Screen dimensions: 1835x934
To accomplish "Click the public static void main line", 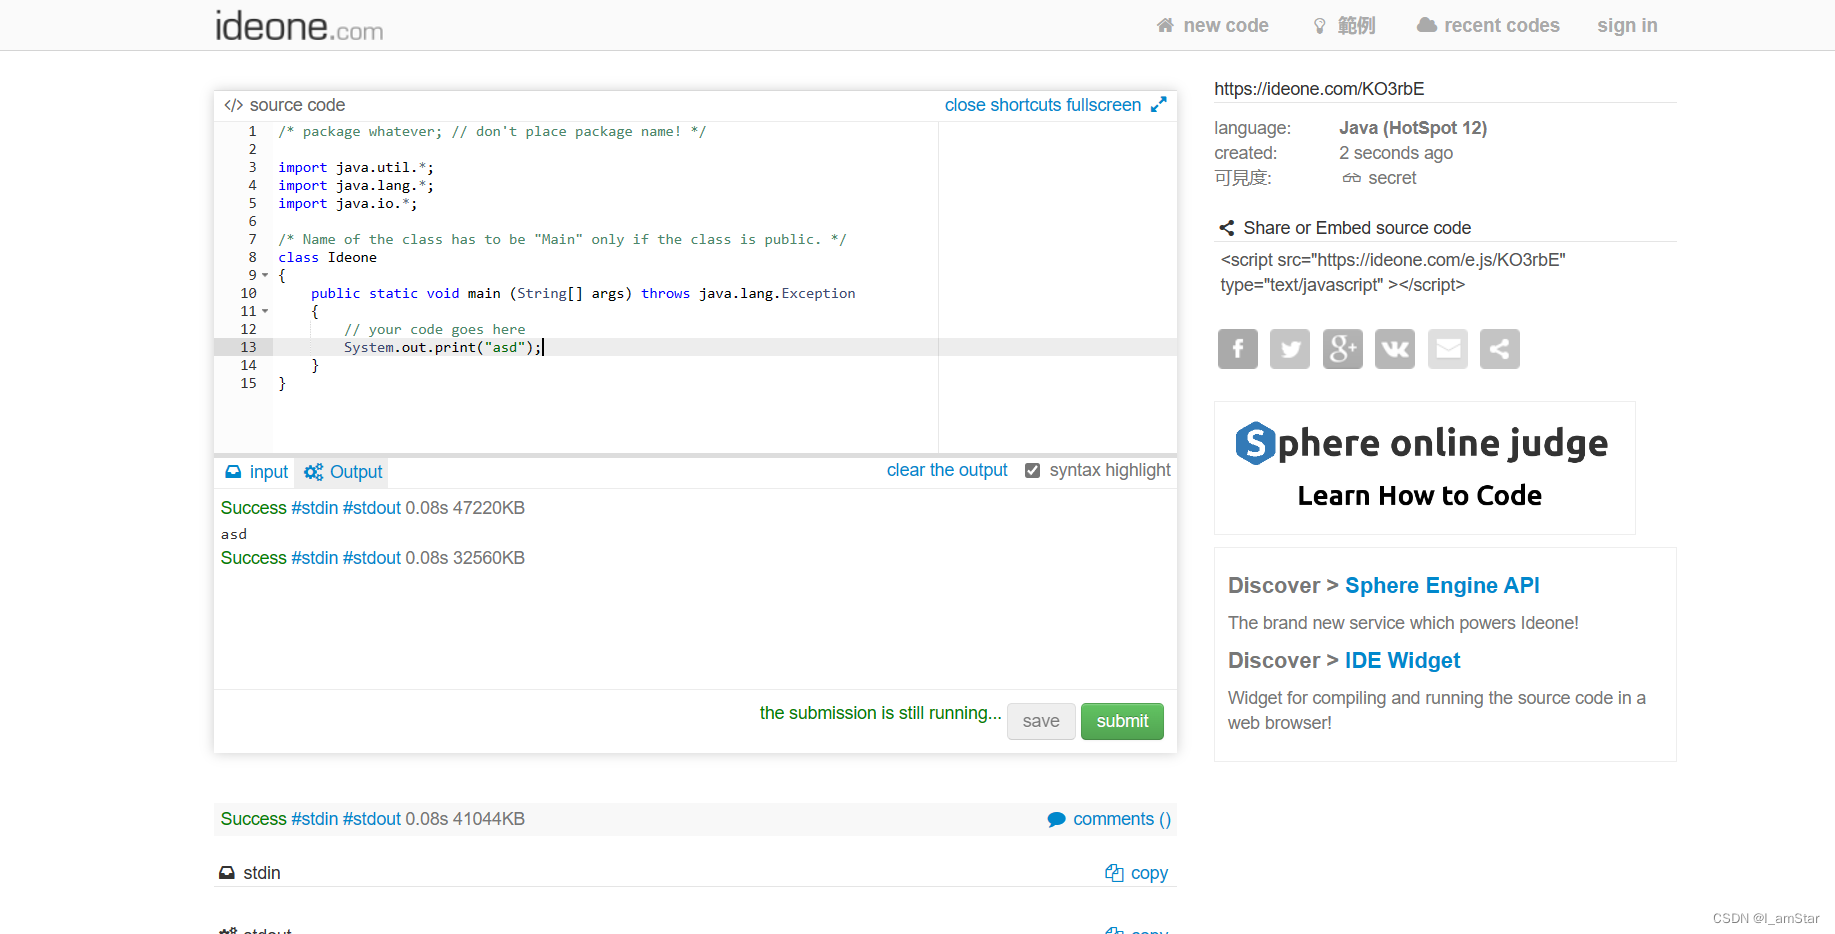I will 583,293.
